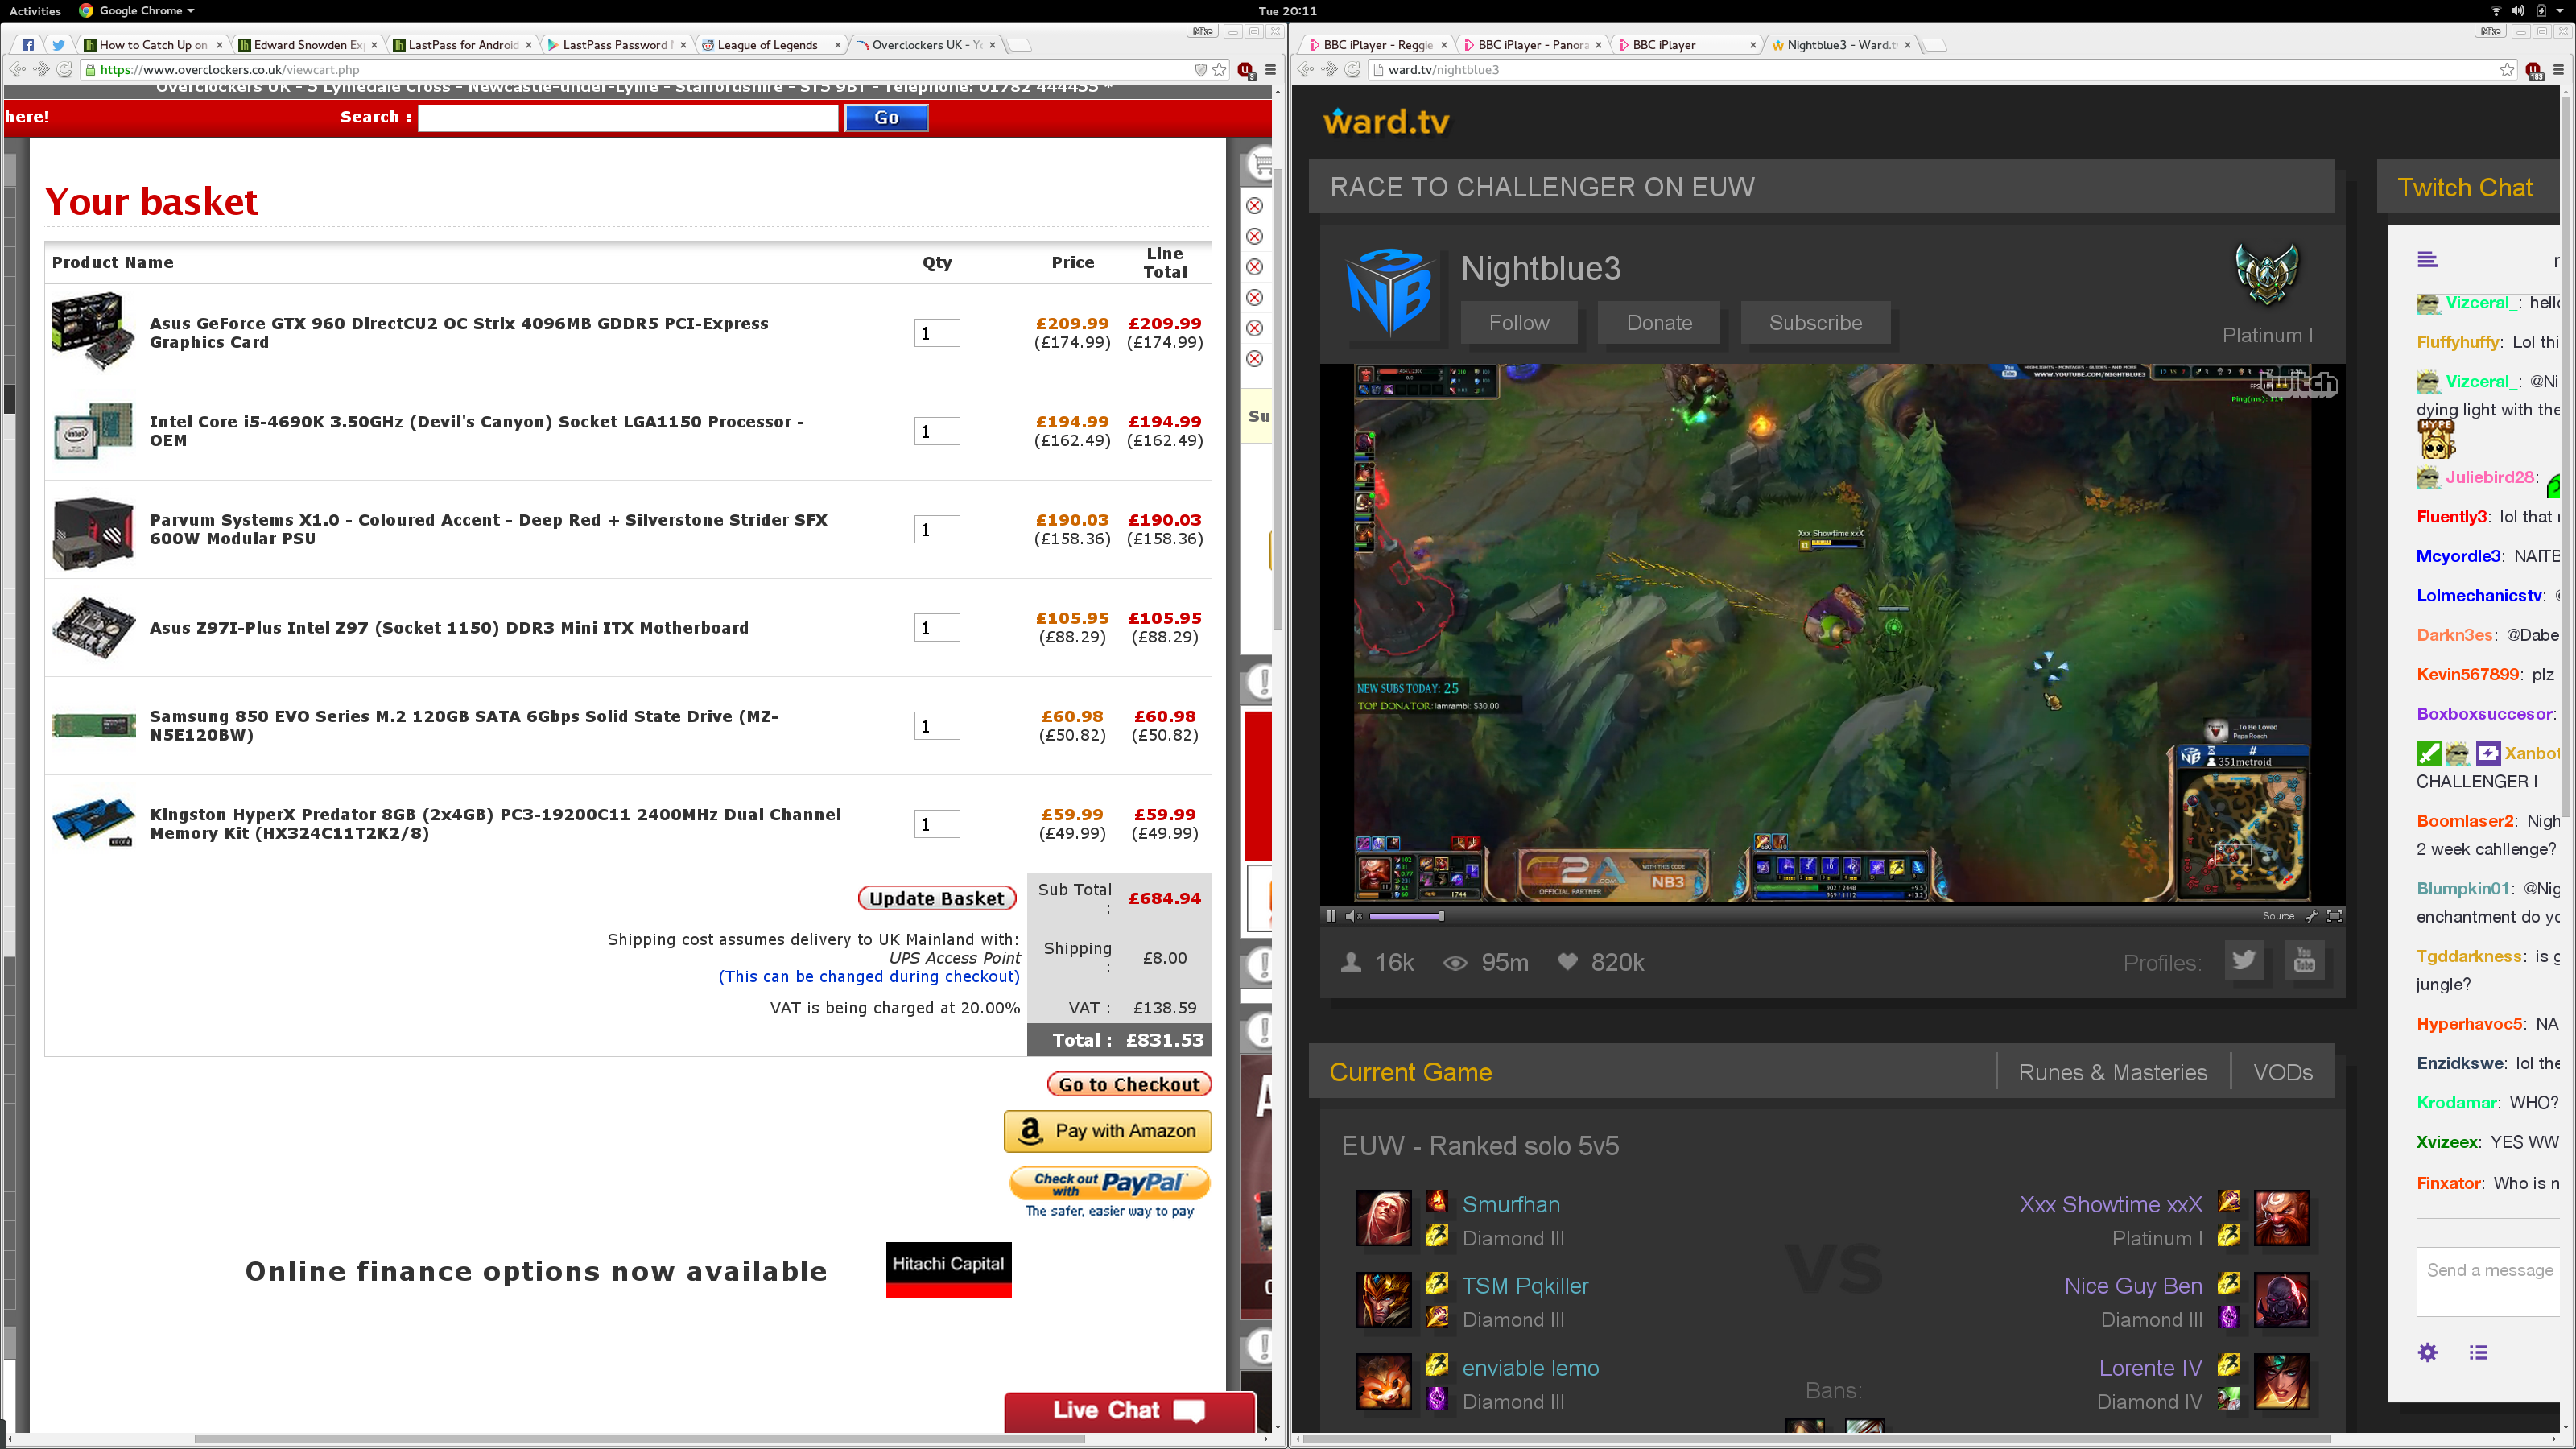Screen dimensions: 2576x1449
Task: Go back in the ward.tv Chrome window
Action: coord(1305,70)
